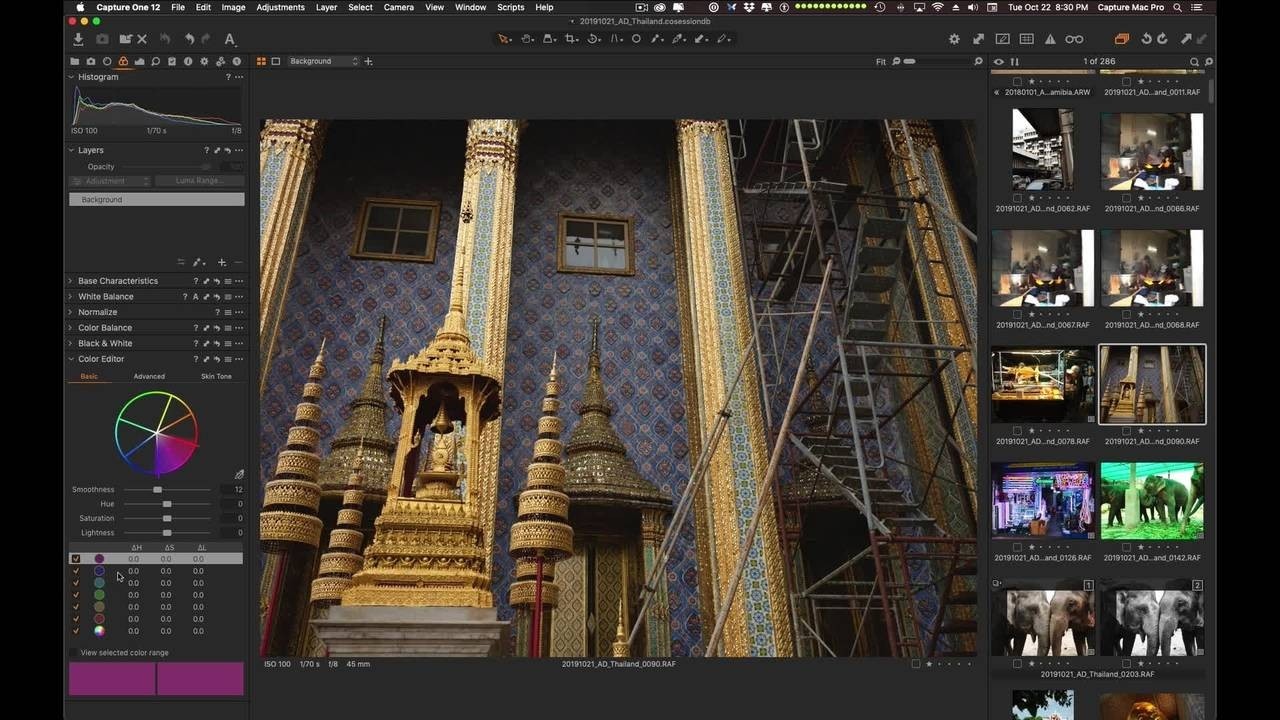Select the elephants on green background thumbnail
This screenshot has width=1280, height=720.
pos(1152,500)
